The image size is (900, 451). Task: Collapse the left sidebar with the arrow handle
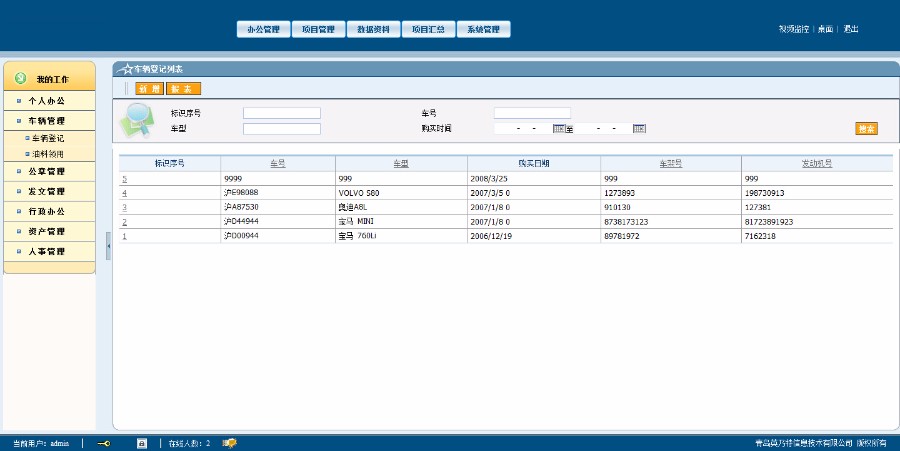point(108,246)
